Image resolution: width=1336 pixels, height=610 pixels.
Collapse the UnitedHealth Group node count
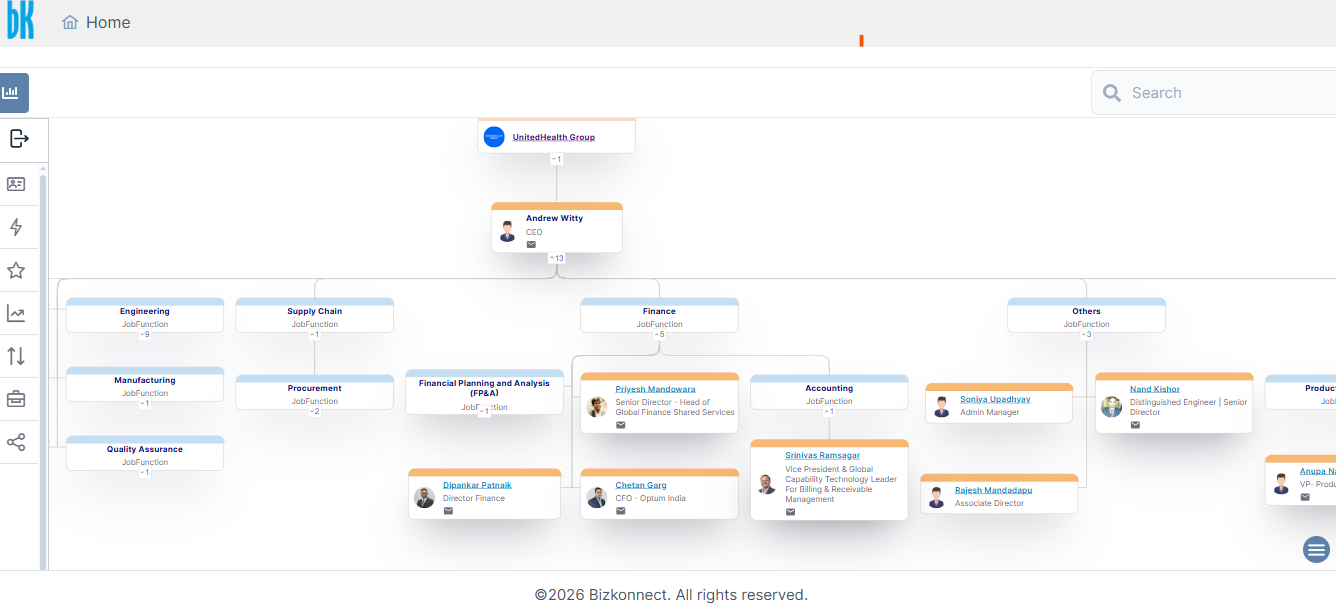(557, 159)
